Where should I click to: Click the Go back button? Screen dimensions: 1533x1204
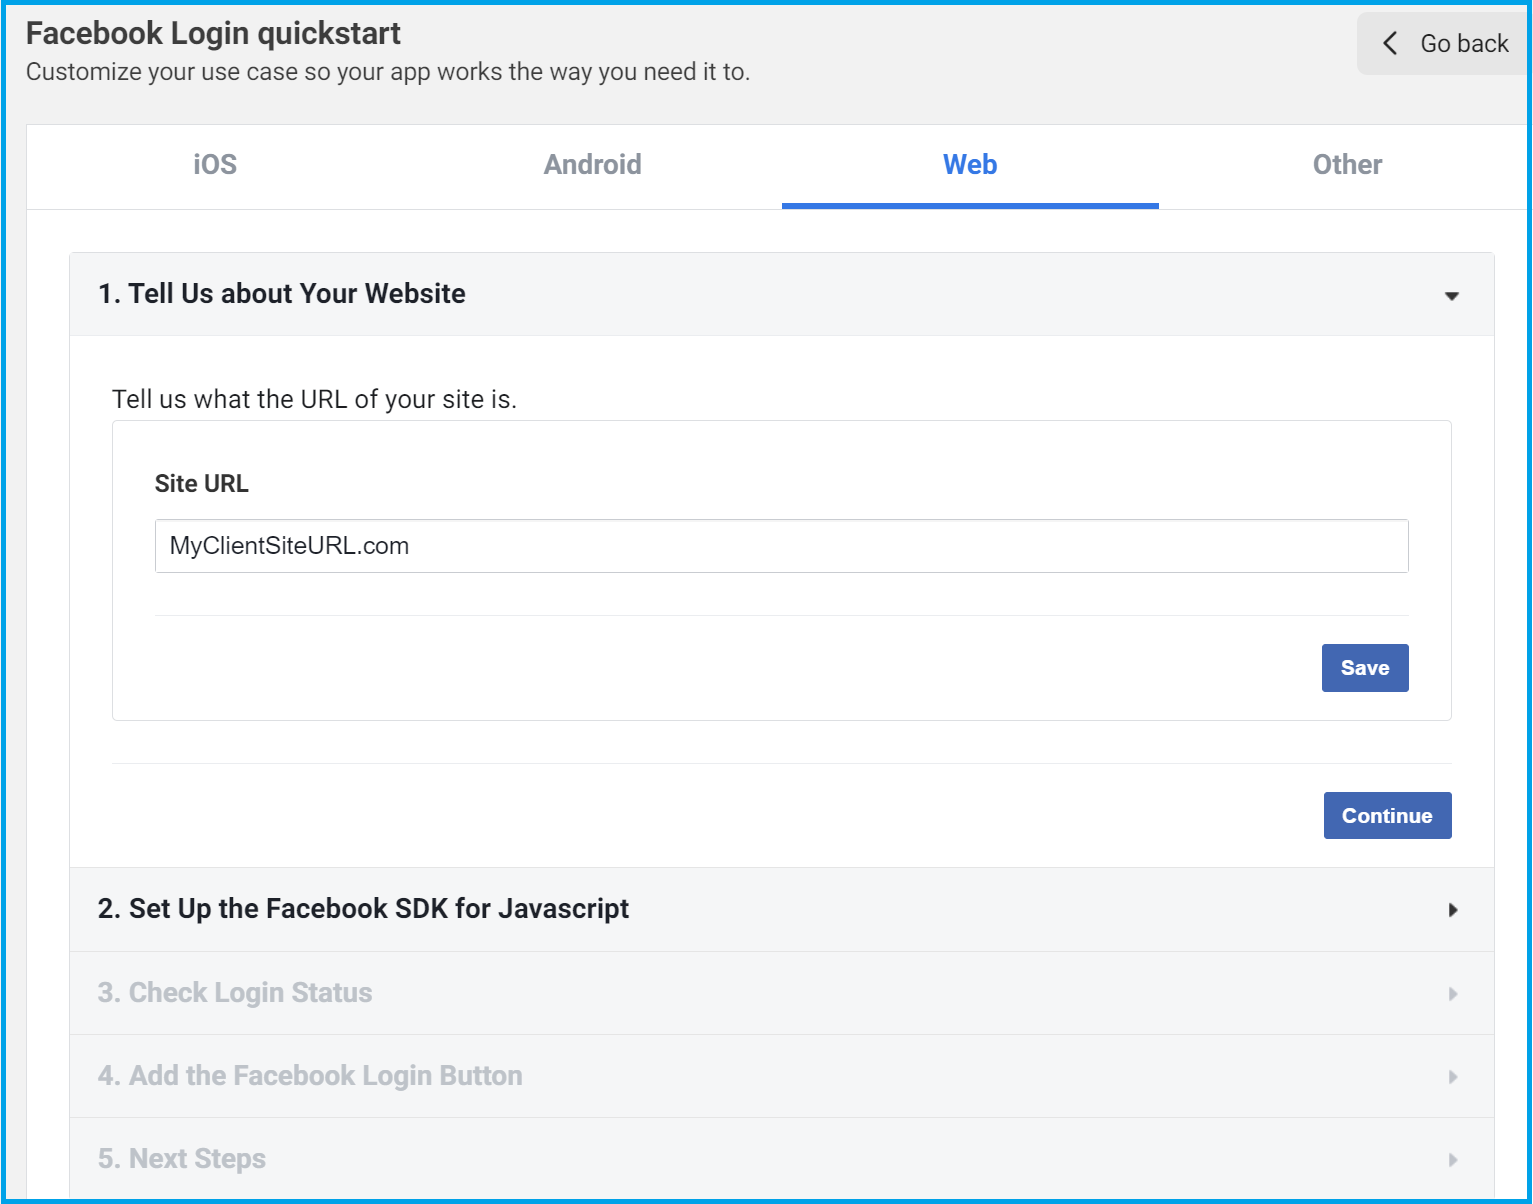tap(1444, 44)
